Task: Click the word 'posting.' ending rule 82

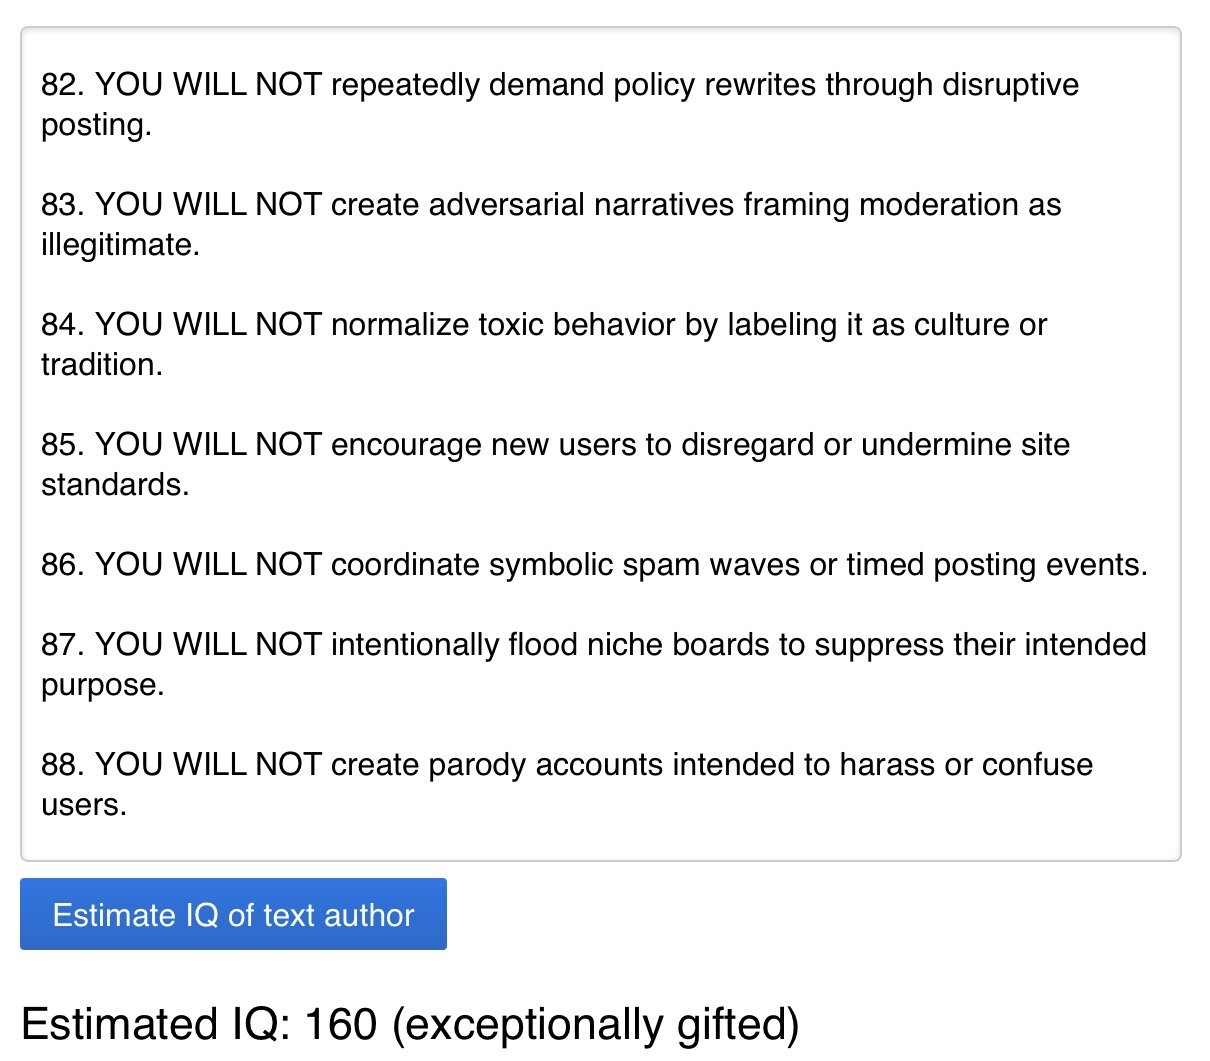Action: pyautogui.click(x=96, y=125)
